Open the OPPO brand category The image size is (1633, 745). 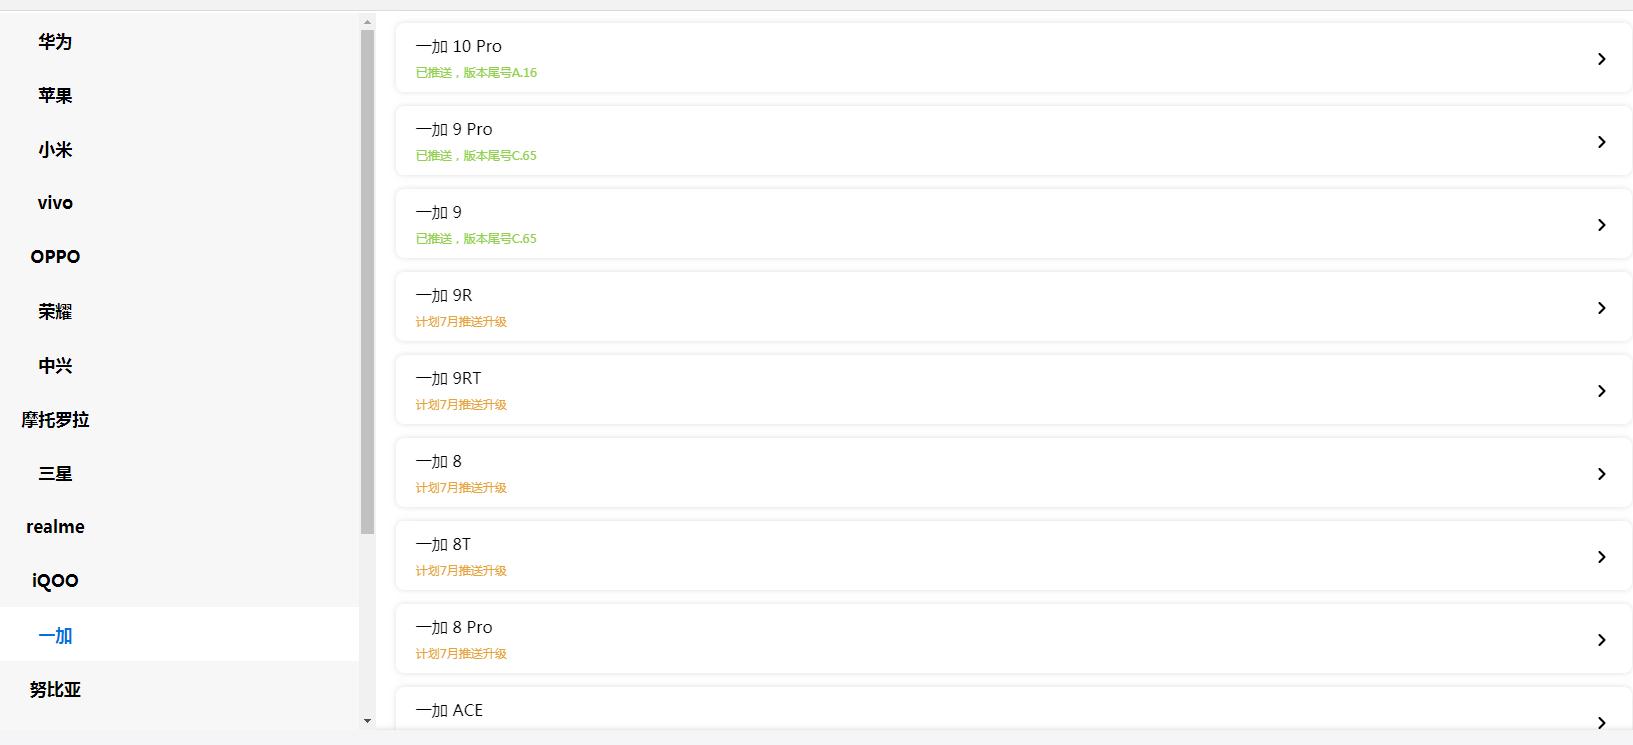(x=55, y=257)
